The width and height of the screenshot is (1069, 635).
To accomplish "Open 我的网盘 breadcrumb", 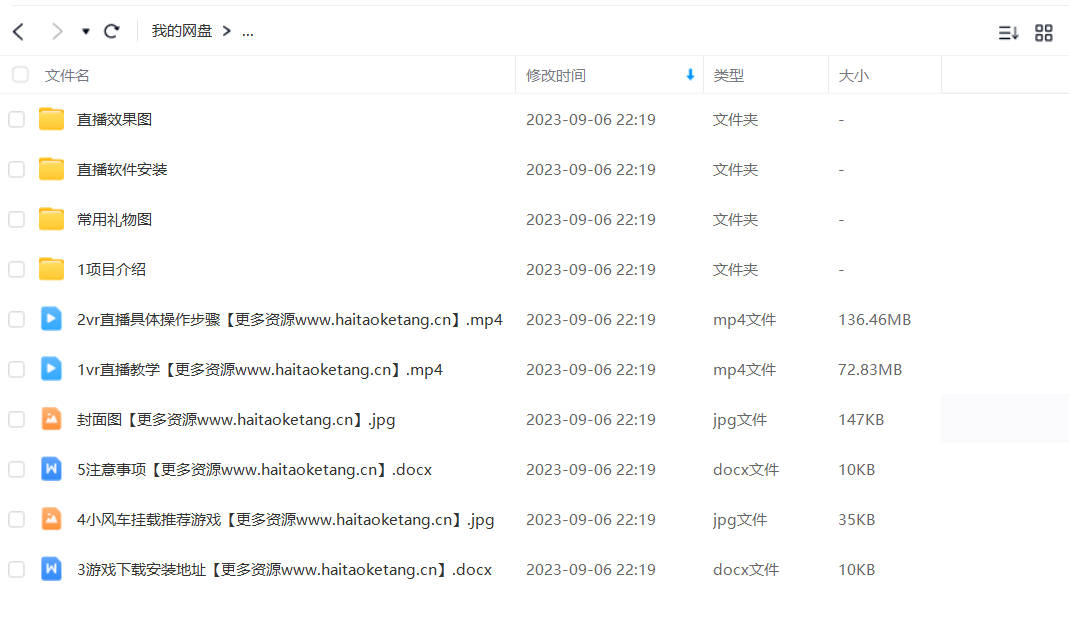I will pyautogui.click(x=181, y=31).
